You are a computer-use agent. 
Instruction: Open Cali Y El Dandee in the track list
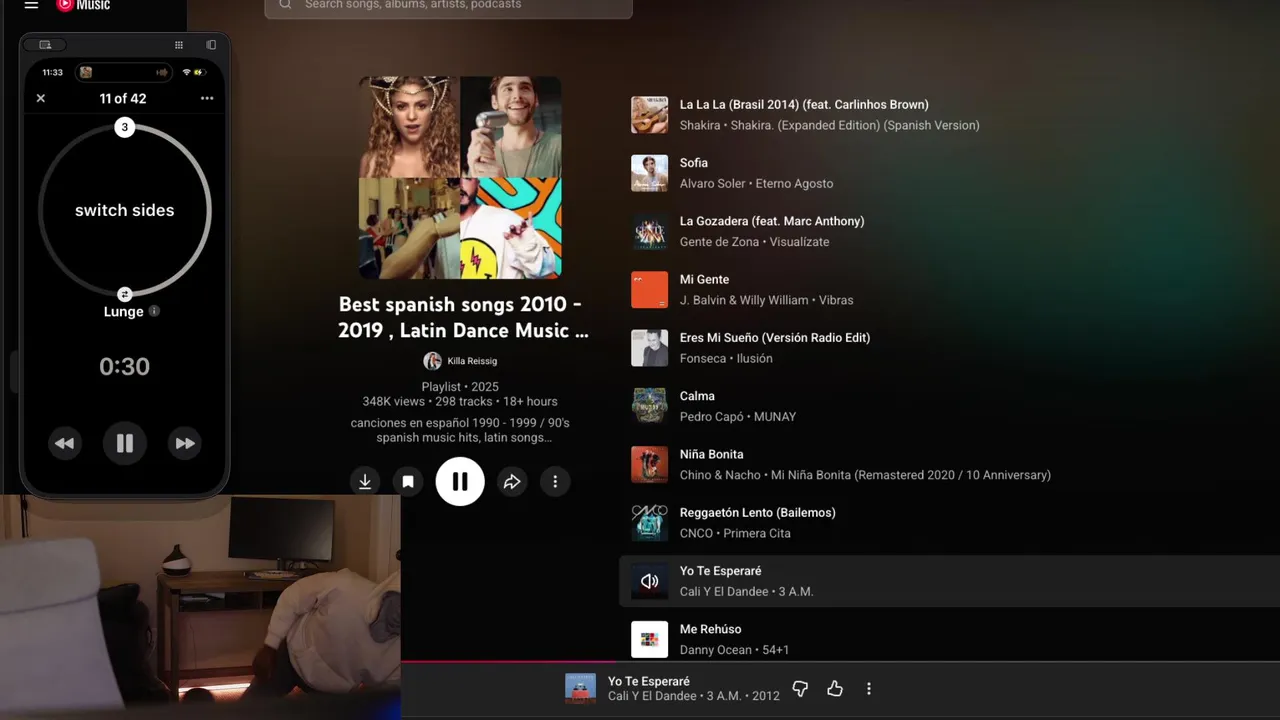click(725, 592)
